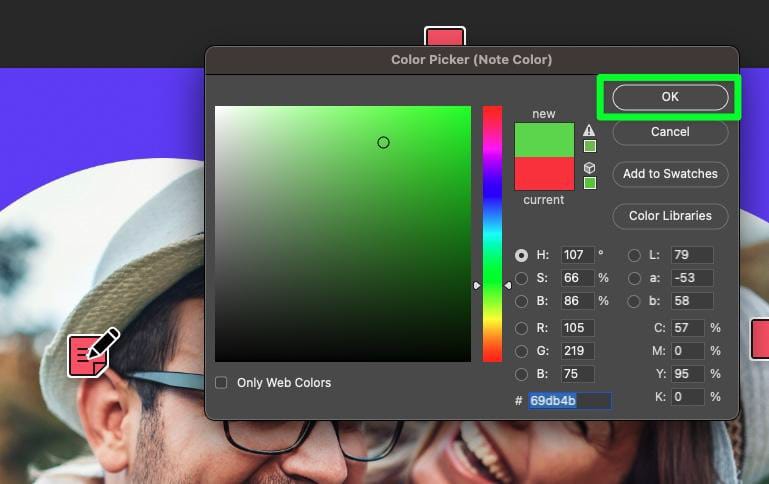Click the blue value field showing 75
Image resolution: width=769 pixels, height=484 pixels.
[577, 374]
